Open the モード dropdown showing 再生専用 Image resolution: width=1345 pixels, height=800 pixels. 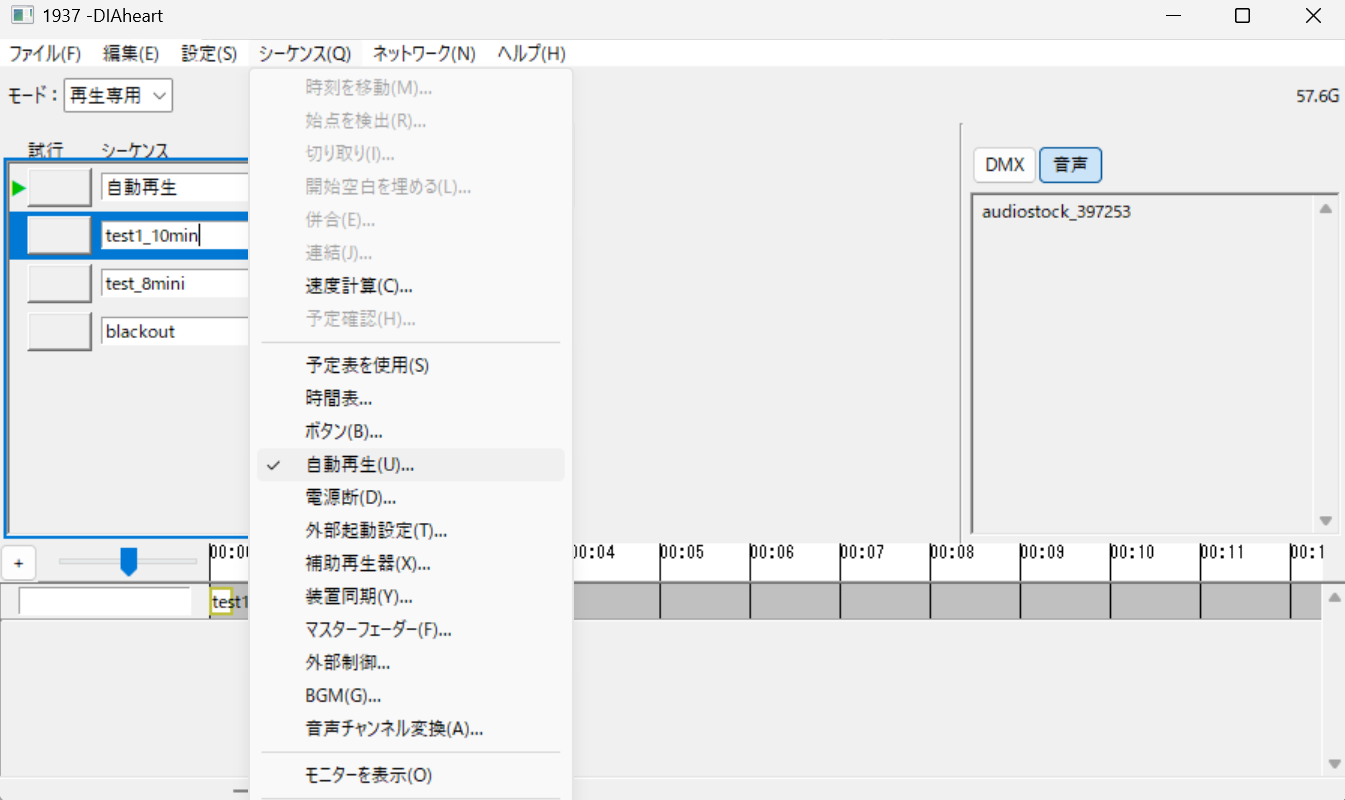pos(118,96)
